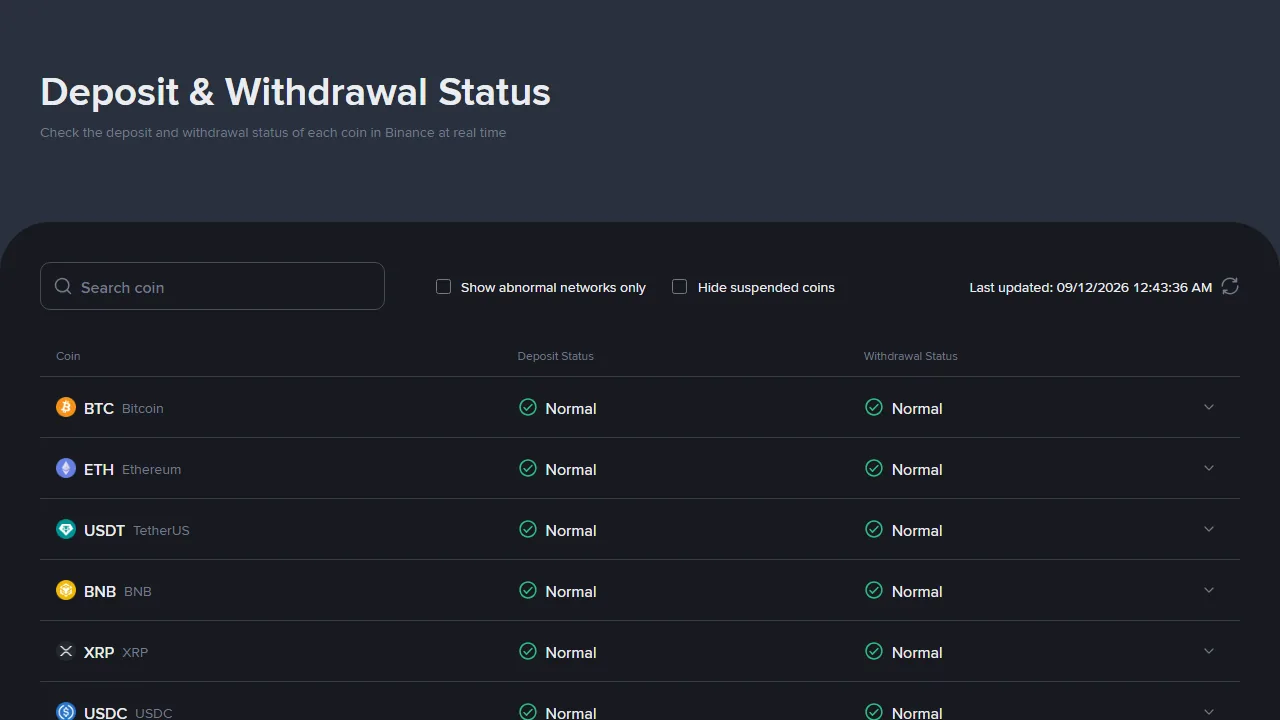Click BTC deposit status check icon
1280x720 pixels.
coord(528,407)
